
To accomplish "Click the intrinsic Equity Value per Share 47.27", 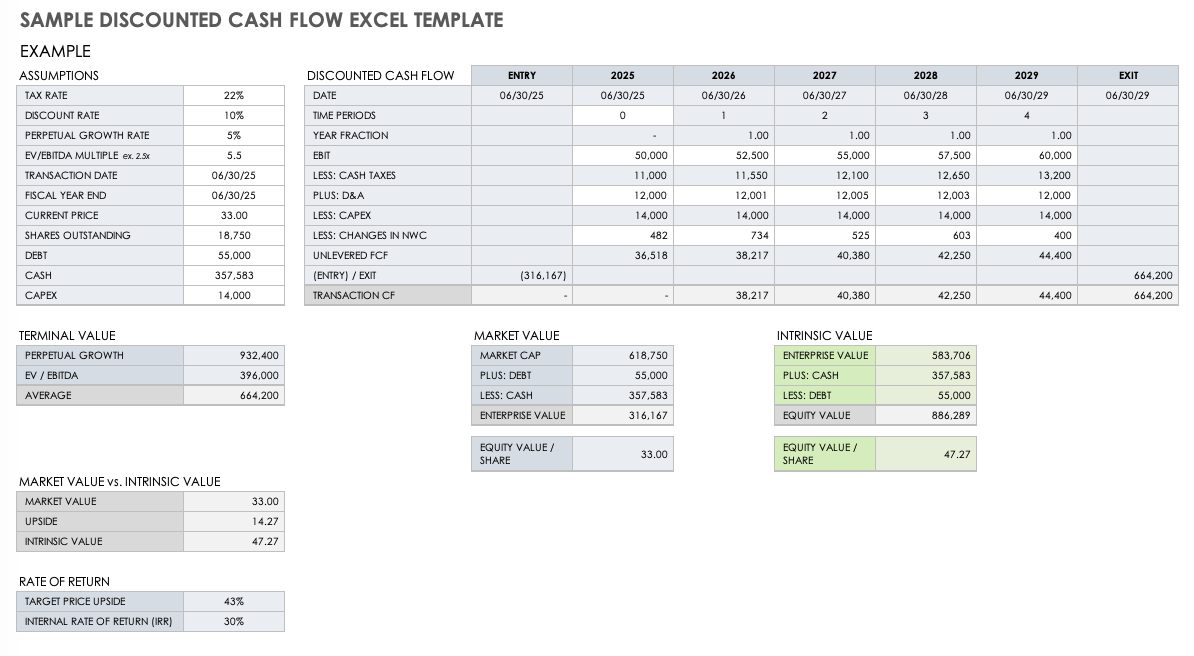I will pyautogui.click(x=925, y=454).
